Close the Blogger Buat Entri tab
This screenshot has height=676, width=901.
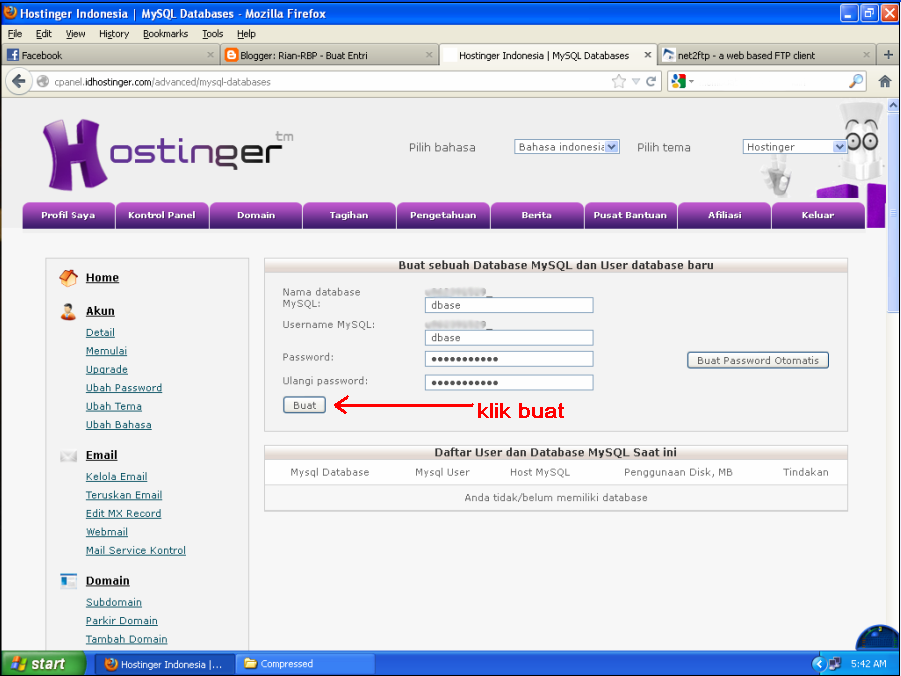click(x=429, y=55)
